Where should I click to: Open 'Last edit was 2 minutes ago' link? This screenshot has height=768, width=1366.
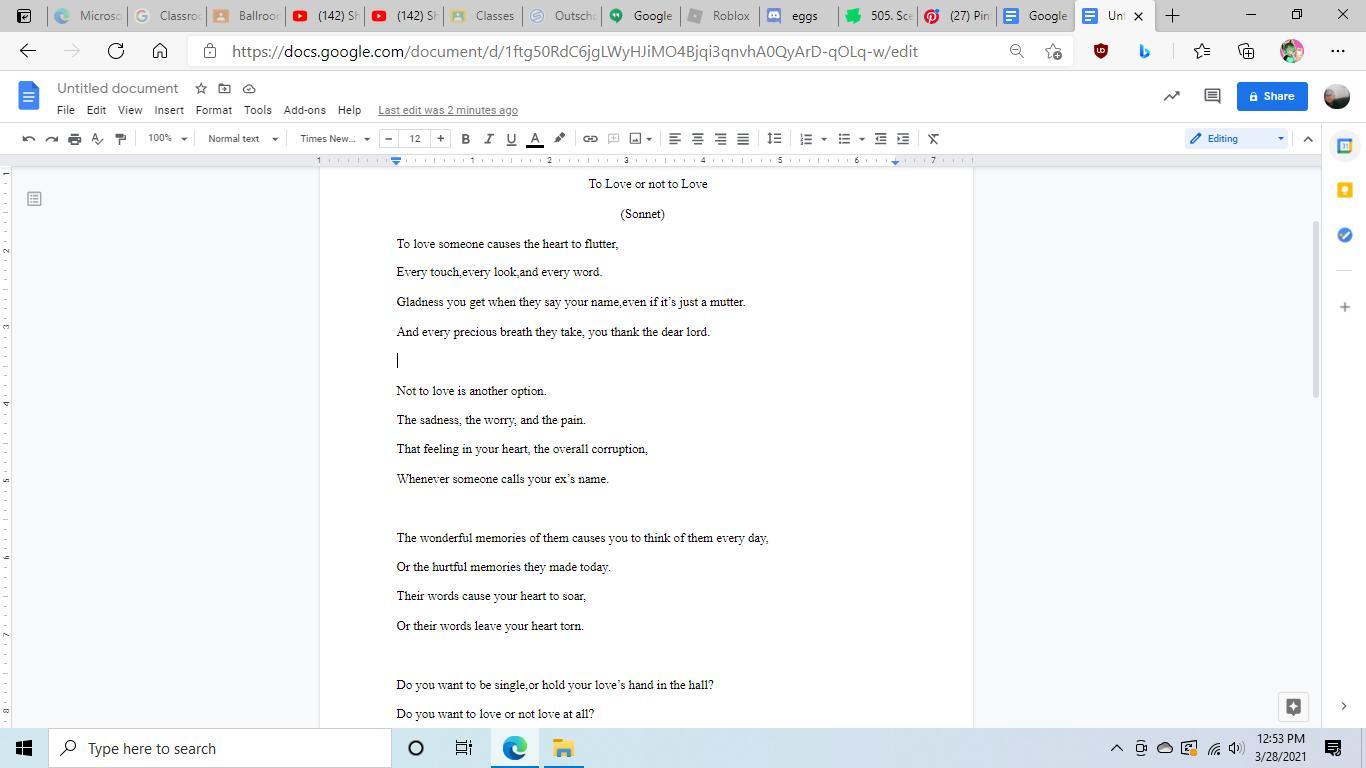pyautogui.click(x=448, y=110)
